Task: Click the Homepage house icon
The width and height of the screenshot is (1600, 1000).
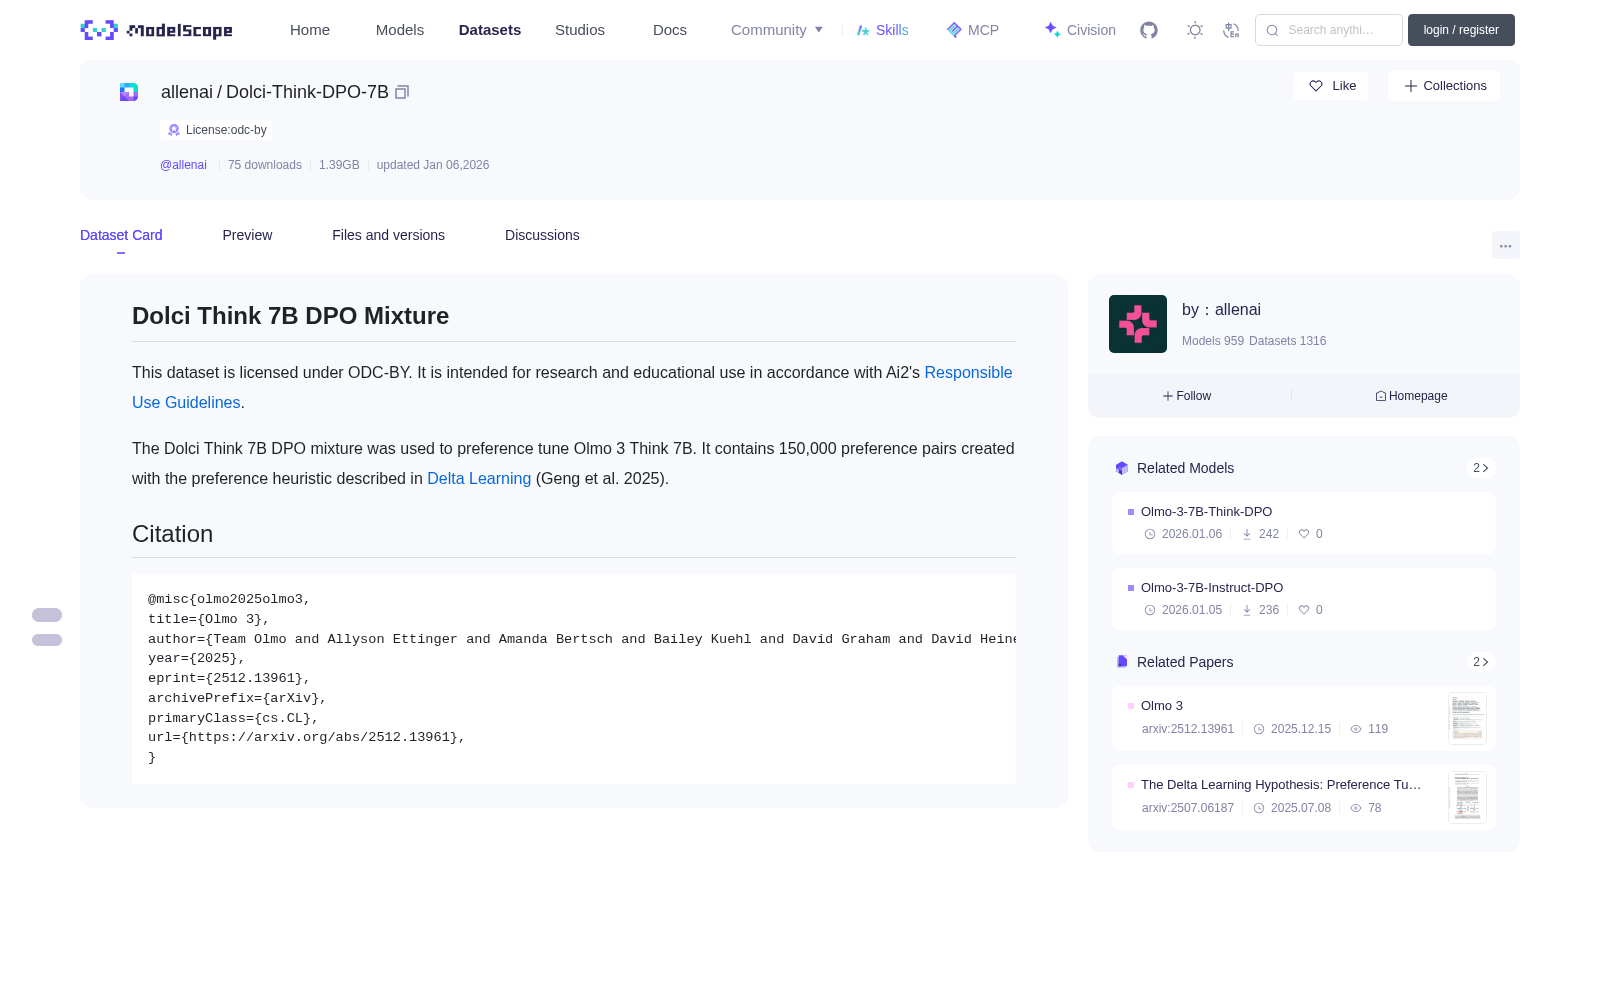Action: [x=1381, y=396]
